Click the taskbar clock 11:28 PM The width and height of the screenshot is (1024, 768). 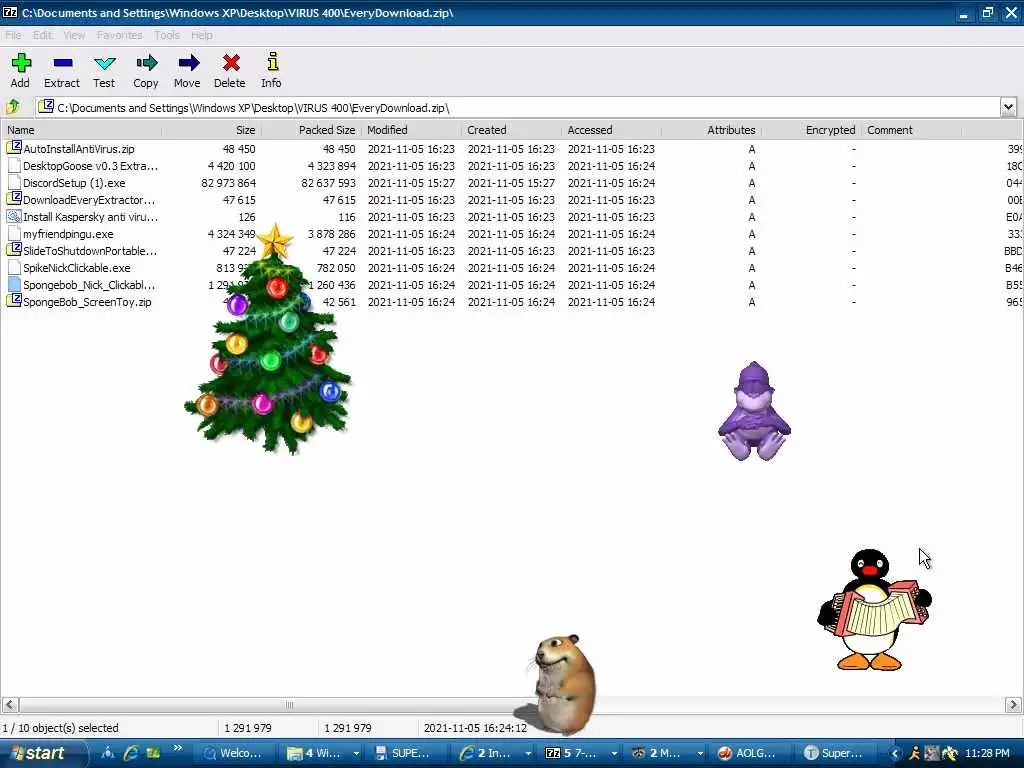pyautogui.click(x=987, y=754)
